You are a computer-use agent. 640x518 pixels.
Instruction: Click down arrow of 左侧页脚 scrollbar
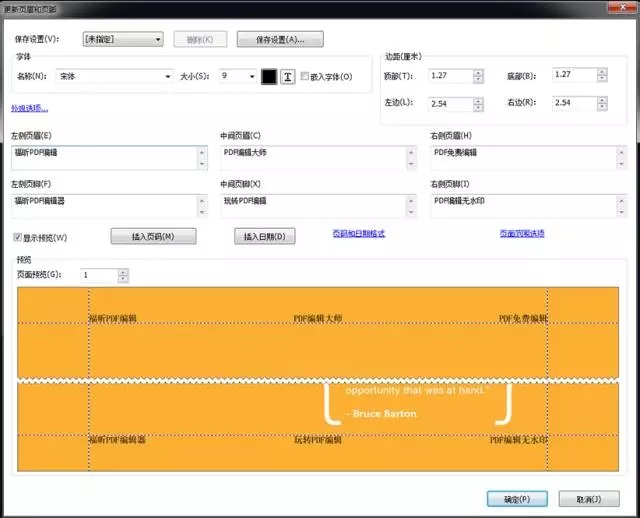(x=202, y=212)
